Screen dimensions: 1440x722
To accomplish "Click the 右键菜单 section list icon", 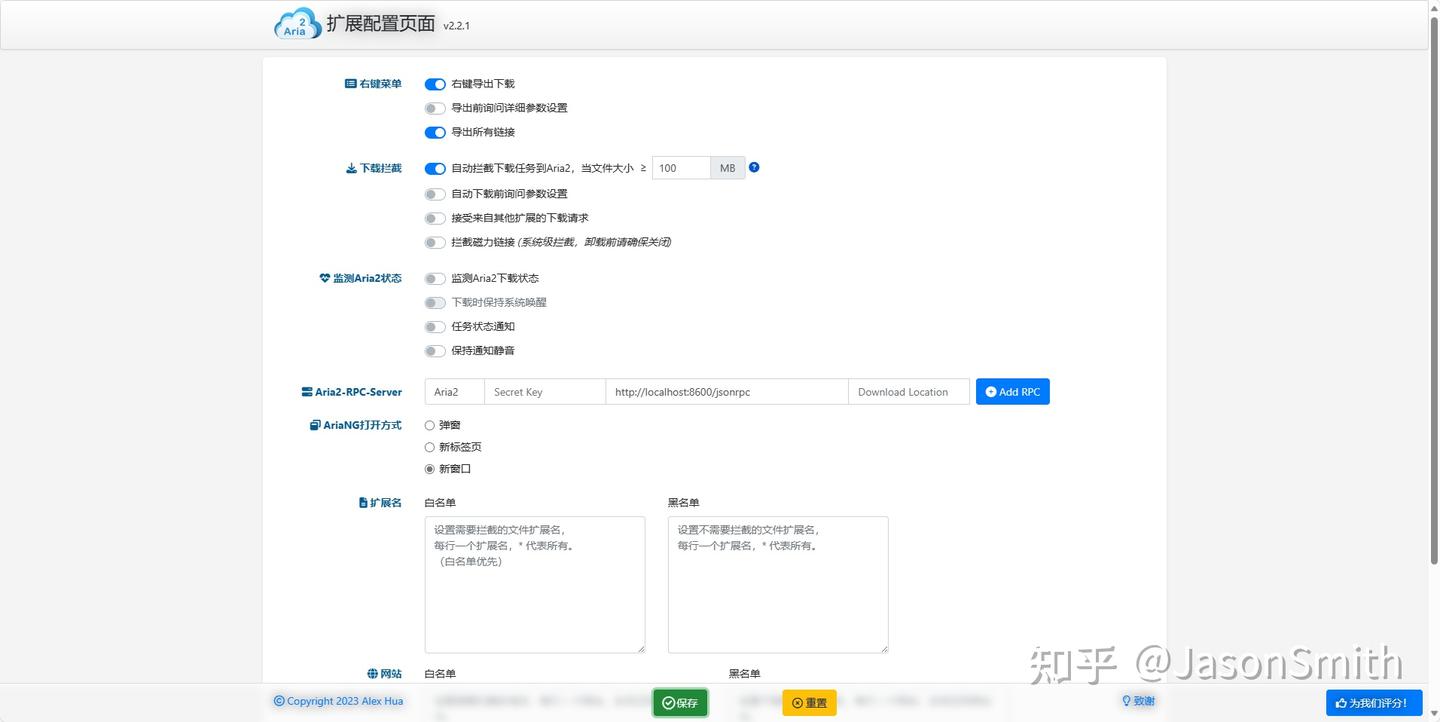I will 349,83.
